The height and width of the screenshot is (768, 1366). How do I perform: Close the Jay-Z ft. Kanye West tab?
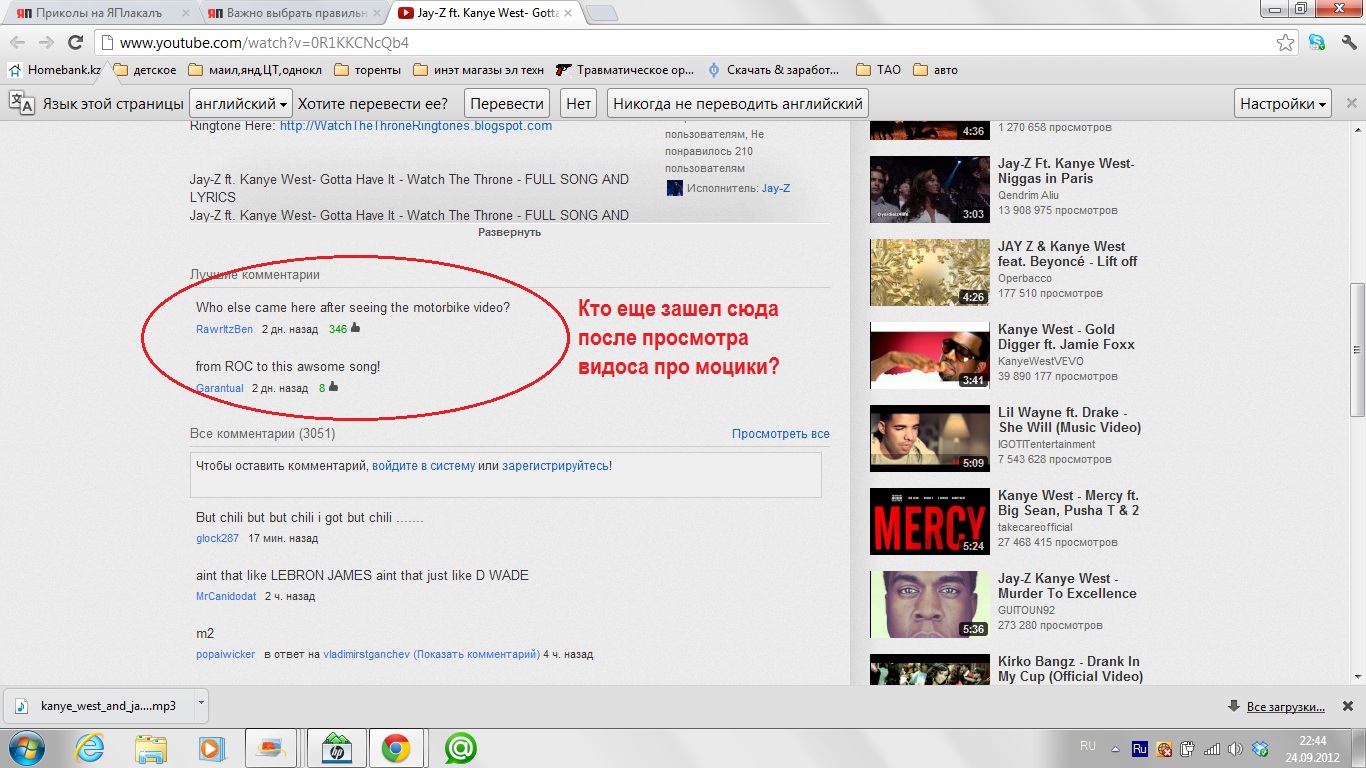pyautogui.click(x=566, y=13)
